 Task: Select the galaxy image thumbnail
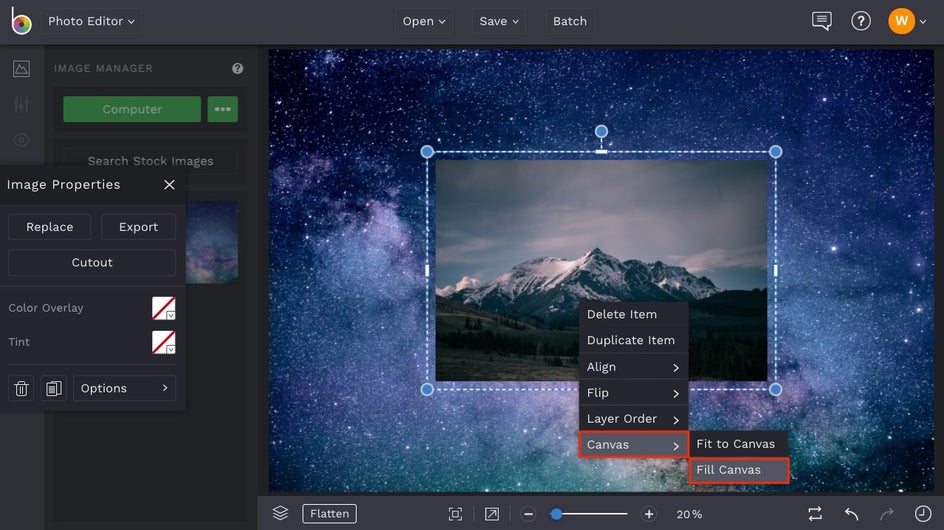(212, 242)
